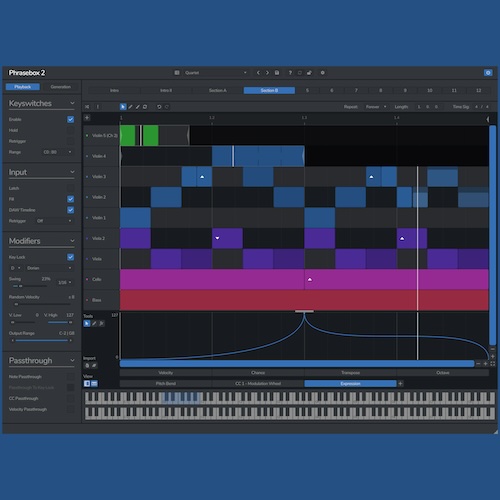Screen dimensions: 500x500
Task: Open the Quartet preset dropdown
Action: [x=215, y=73]
